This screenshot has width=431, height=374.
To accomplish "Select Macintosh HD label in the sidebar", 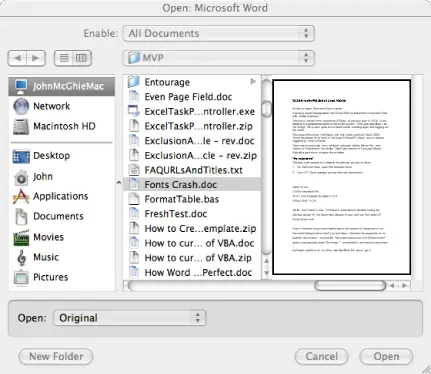I will pyautogui.click(x=64, y=126).
